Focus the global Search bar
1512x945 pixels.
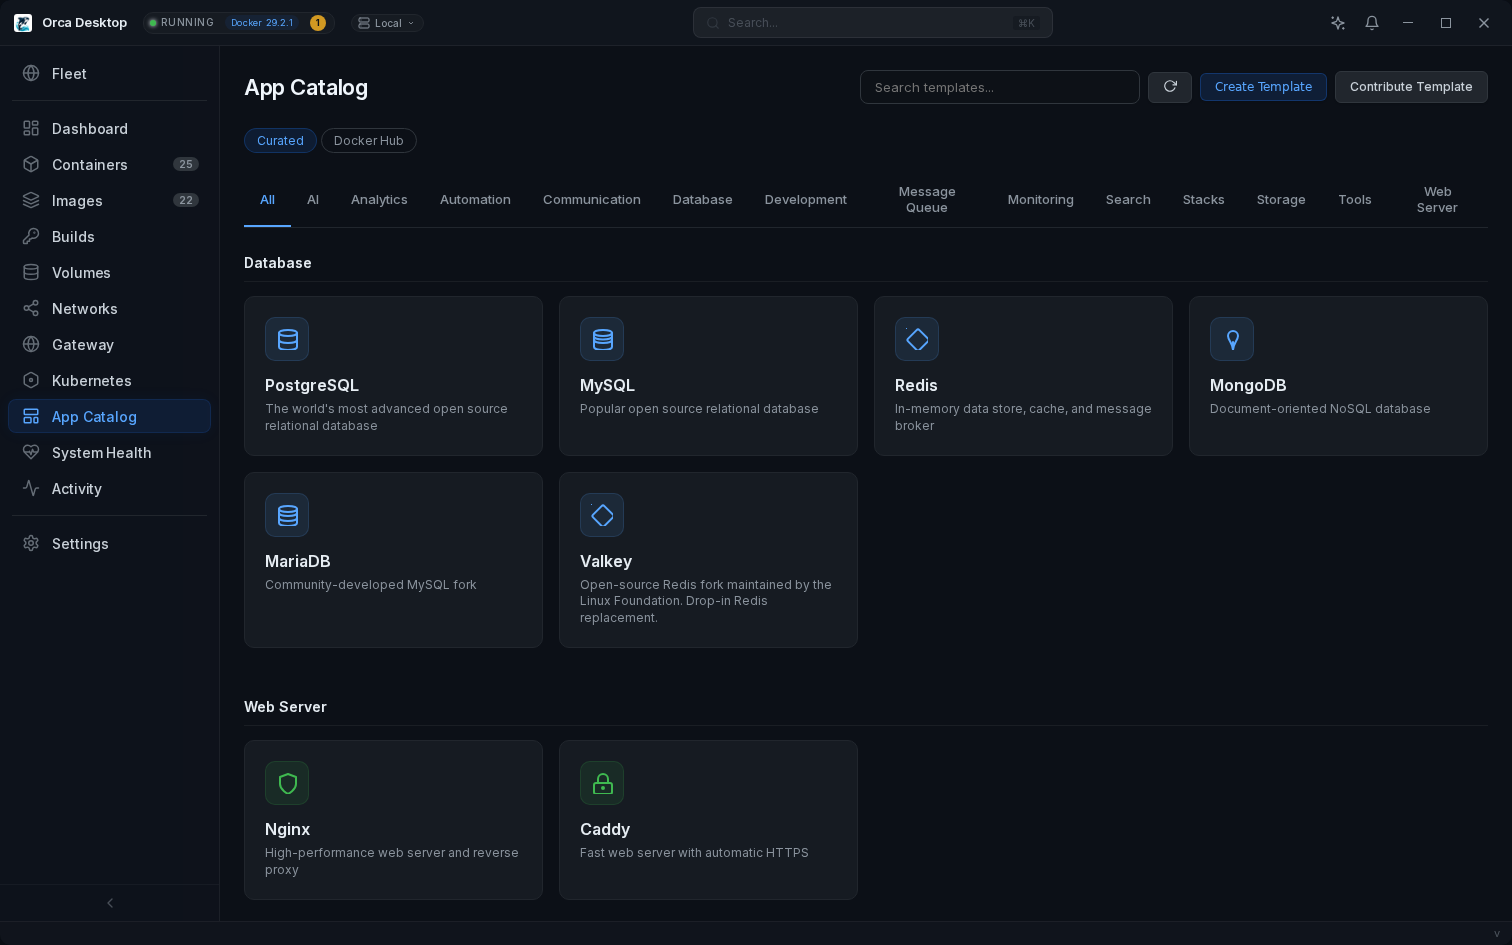tap(873, 23)
